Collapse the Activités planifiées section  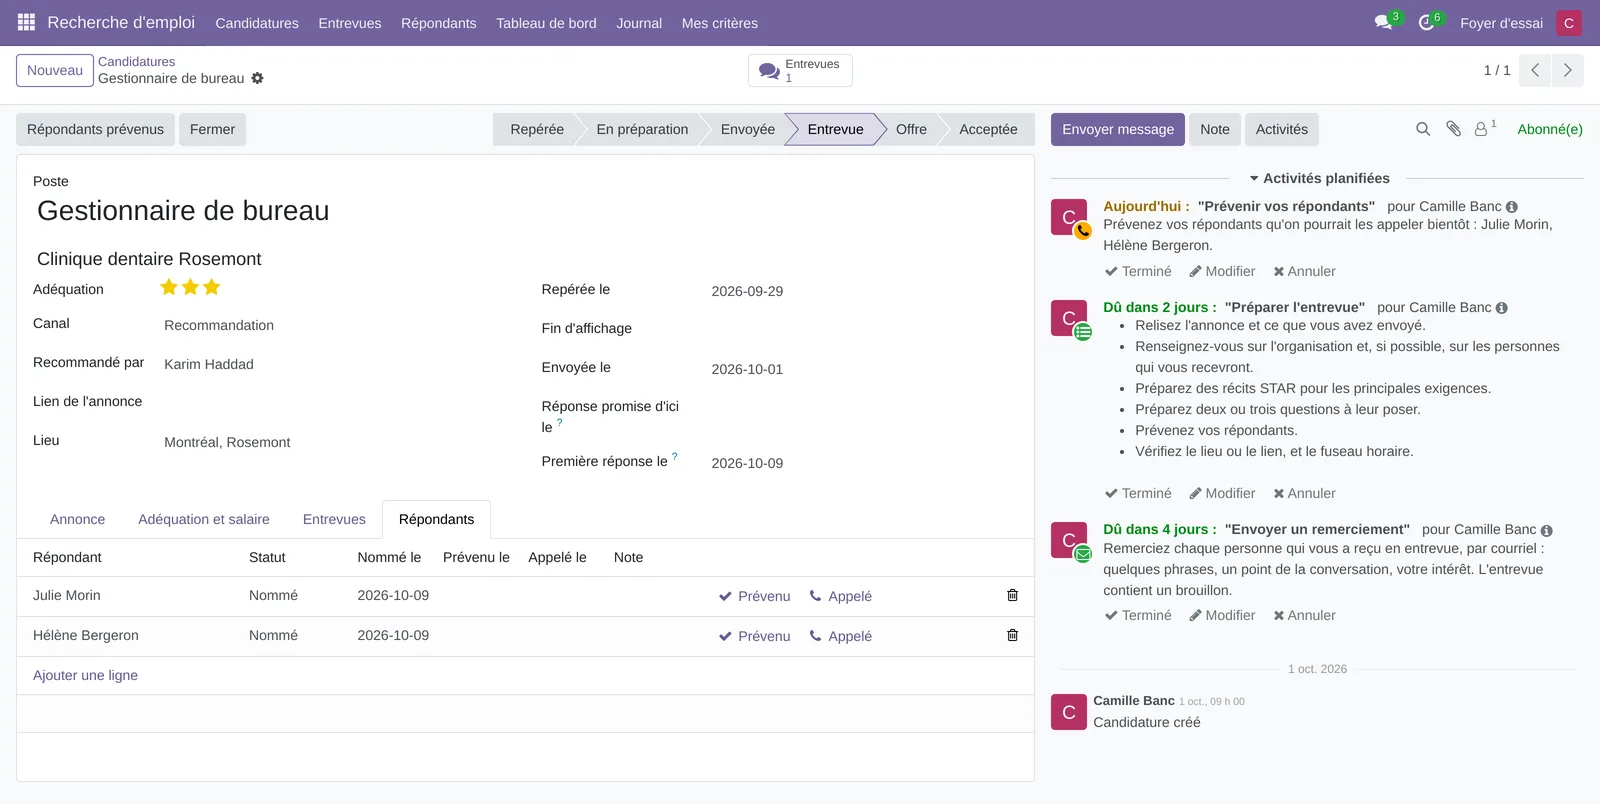pos(1320,178)
